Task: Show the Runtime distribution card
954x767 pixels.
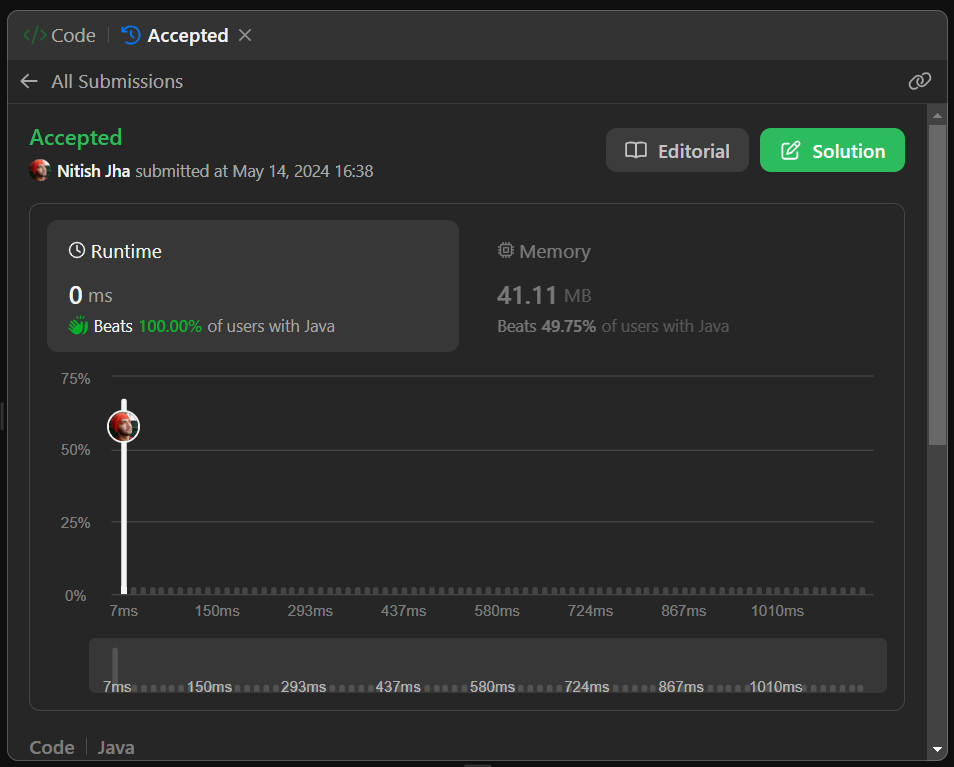Action: 252,285
